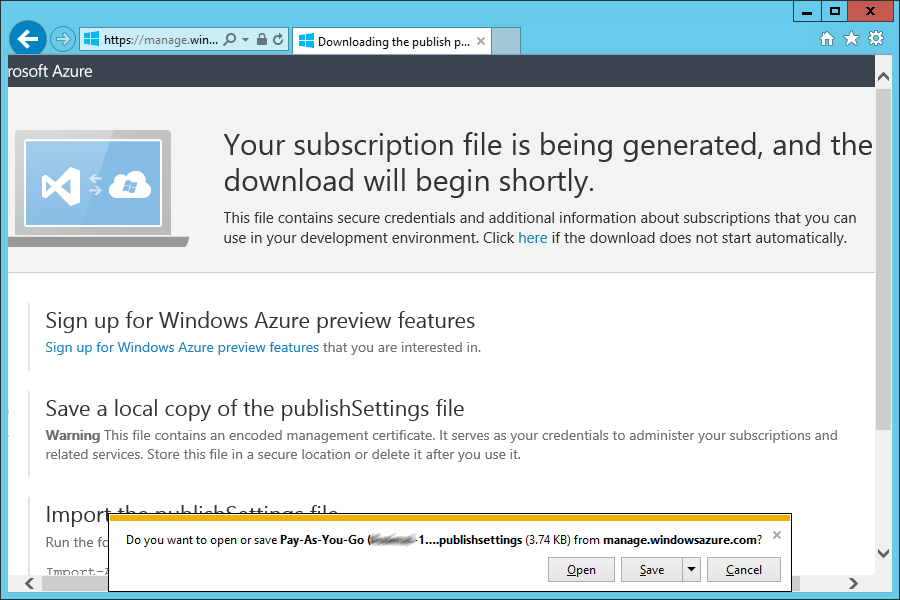Open the address bar autocomplete dropdown arrow
900x600 pixels.
[x=246, y=39]
